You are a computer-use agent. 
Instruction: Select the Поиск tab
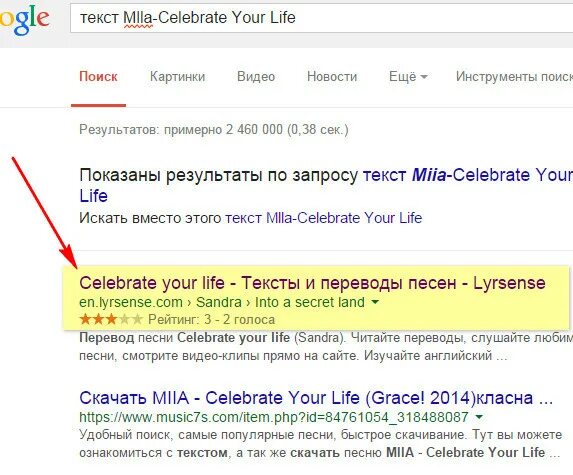click(x=98, y=76)
